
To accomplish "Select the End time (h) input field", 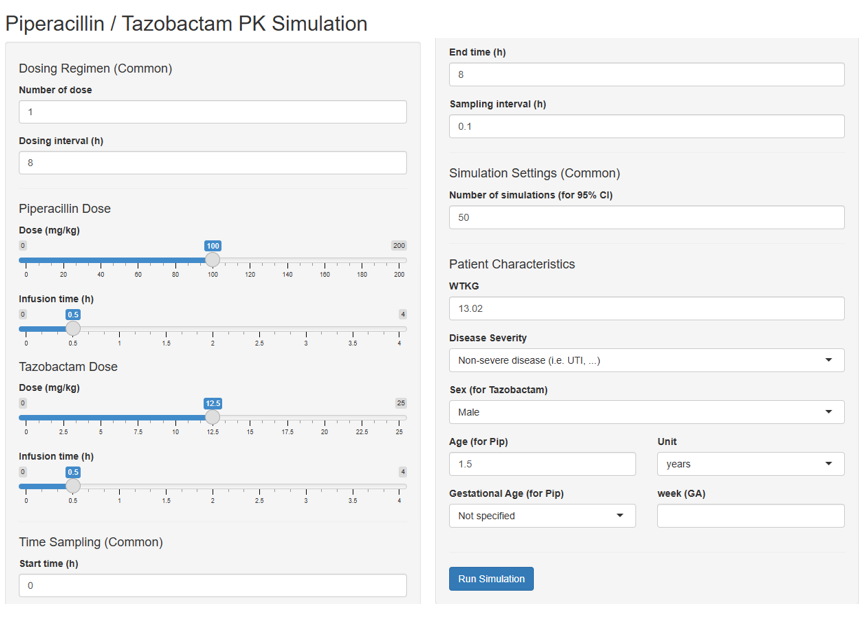I will tap(646, 75).
